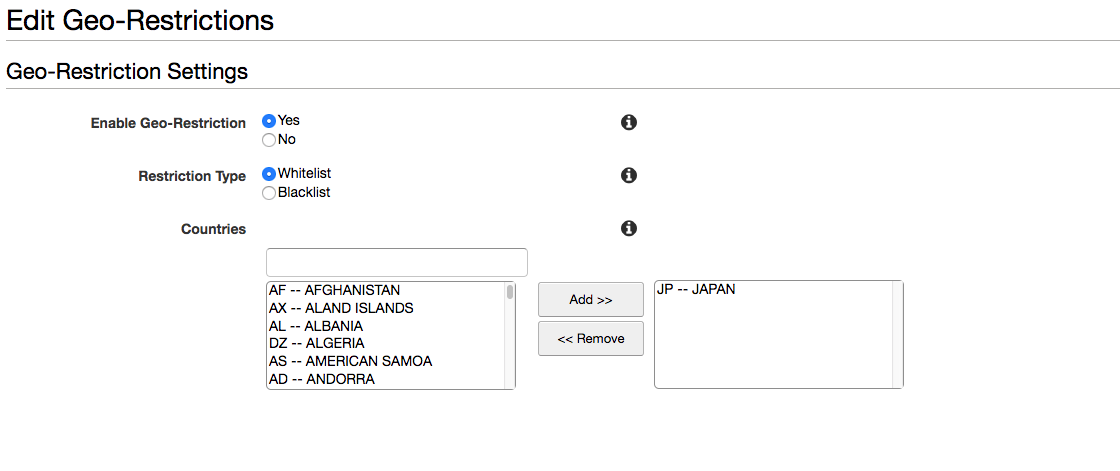The image size is (1120, 471).
Task: Focus the country search text box
Action: point(396,262)
